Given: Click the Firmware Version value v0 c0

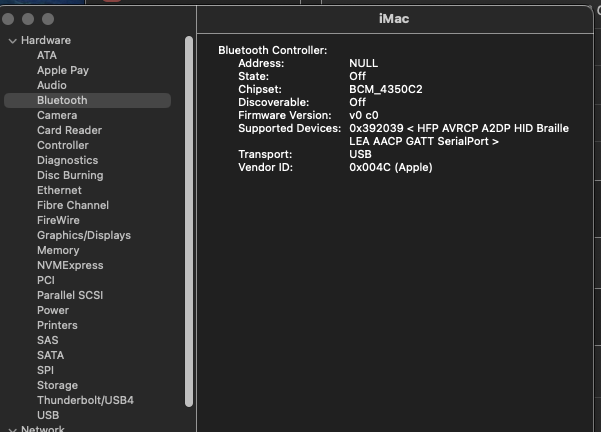Looking at the screenshot, I should [363, 115].
